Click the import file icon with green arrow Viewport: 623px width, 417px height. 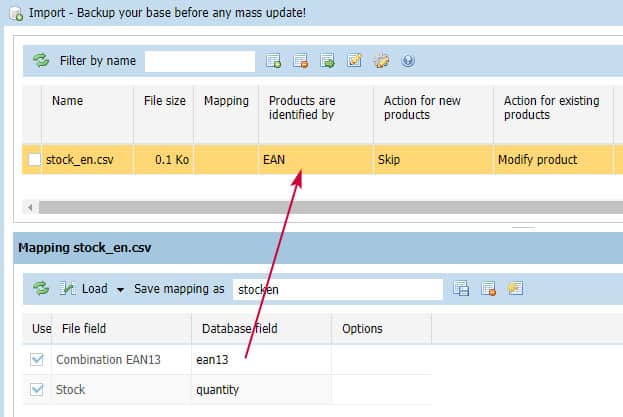point(327,61)
